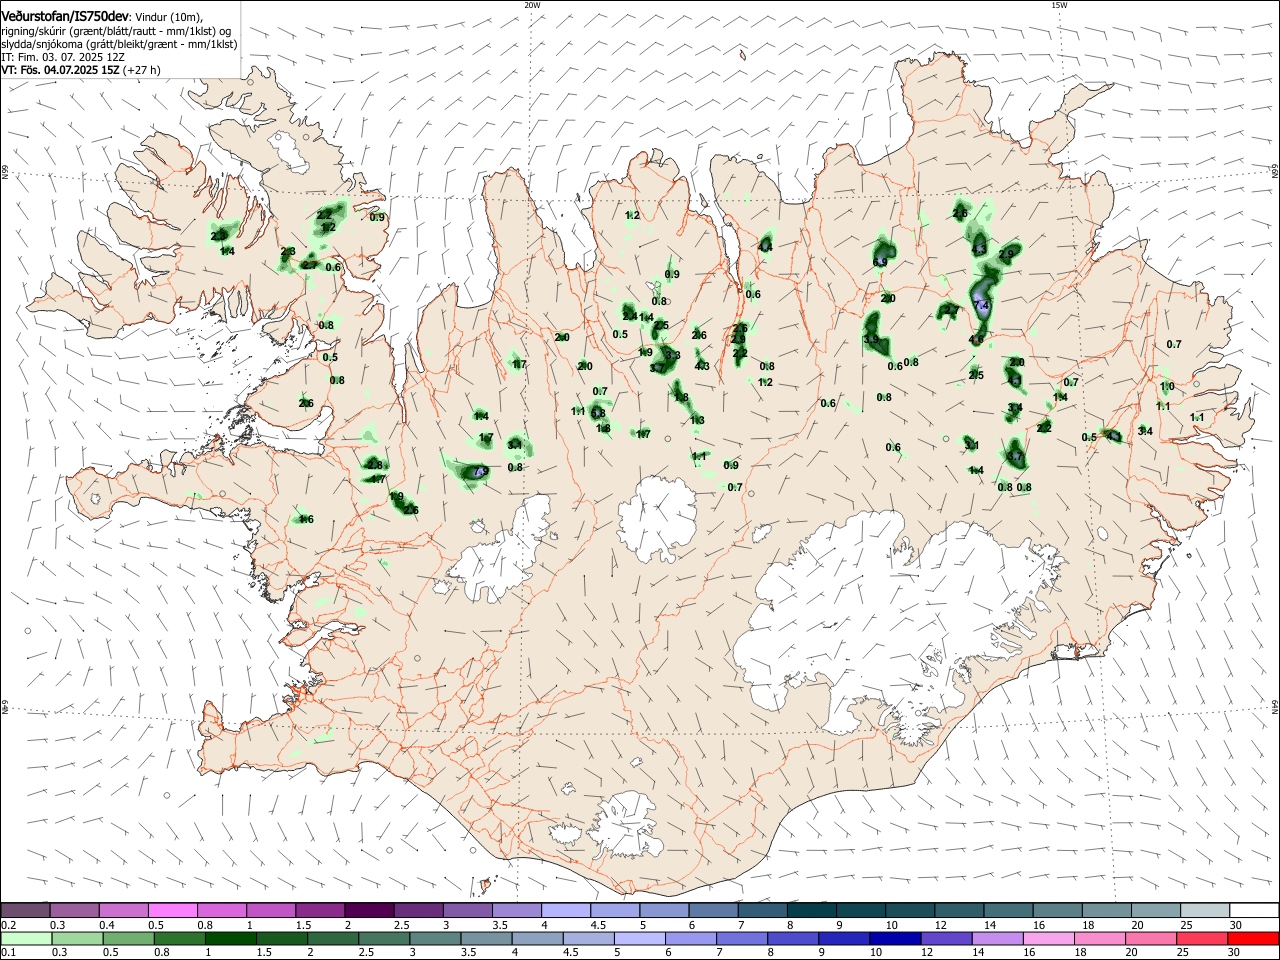Click the navy blue swatch labeled 10 in the rain legend row

895,938
